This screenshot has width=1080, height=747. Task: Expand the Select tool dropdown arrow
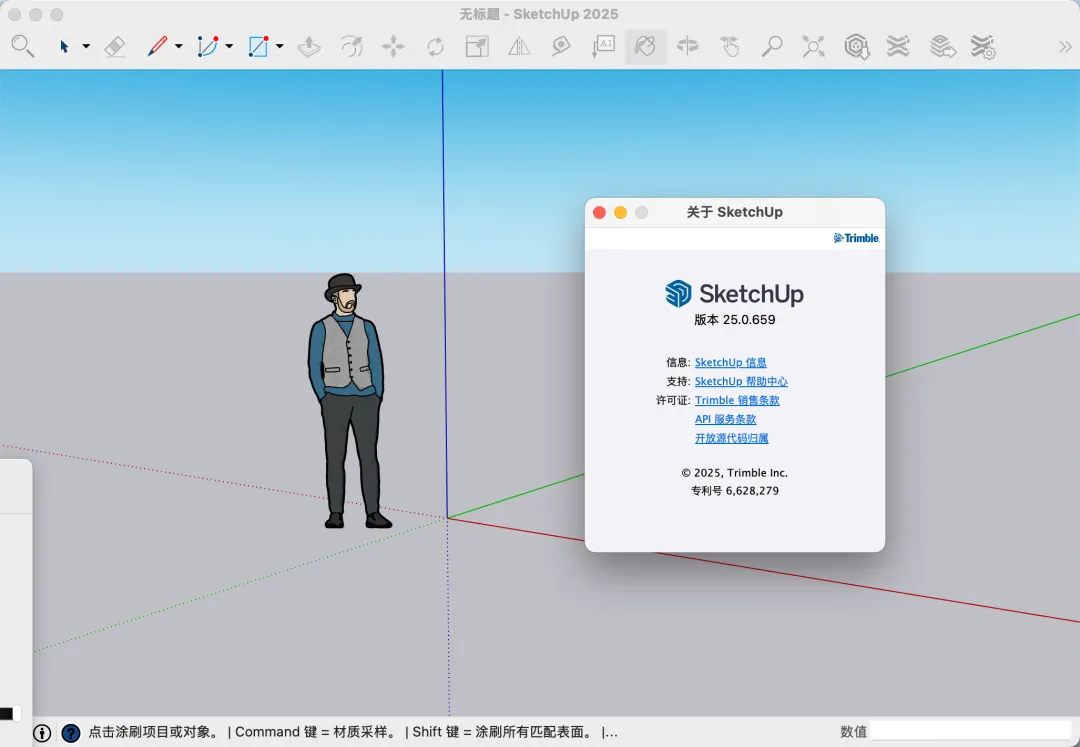pos(86,47)
